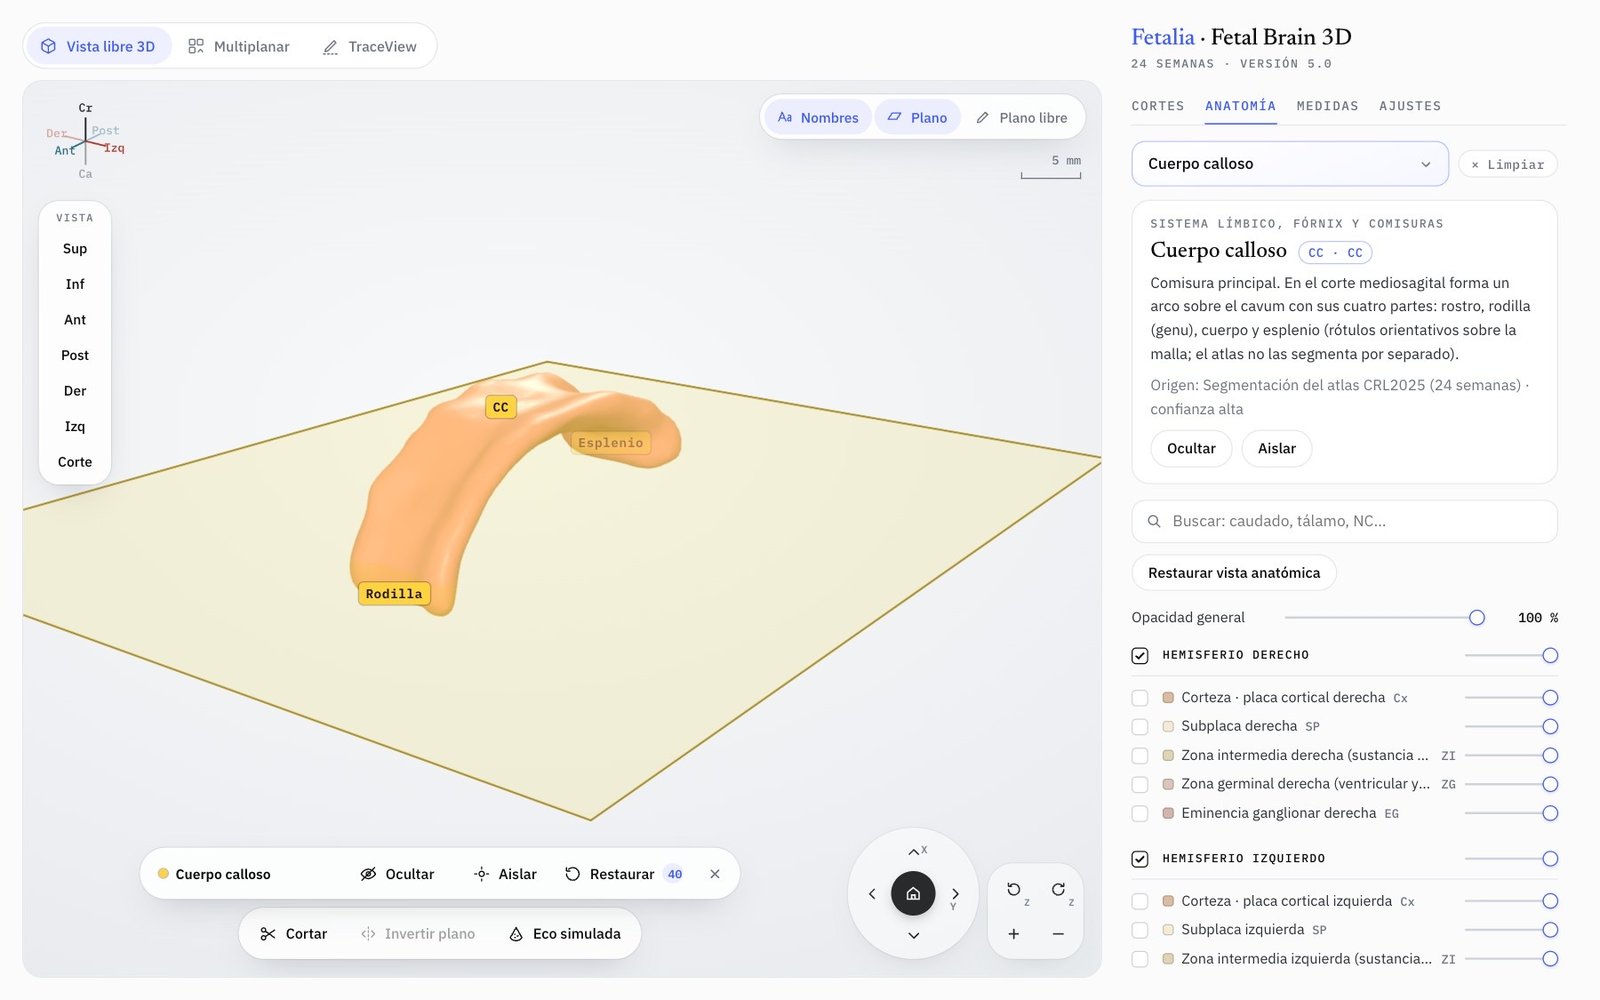Uncheck Hemisferio derecho checkbox
This screenshot has width=1600, height=1000.
pos(1140,656)
